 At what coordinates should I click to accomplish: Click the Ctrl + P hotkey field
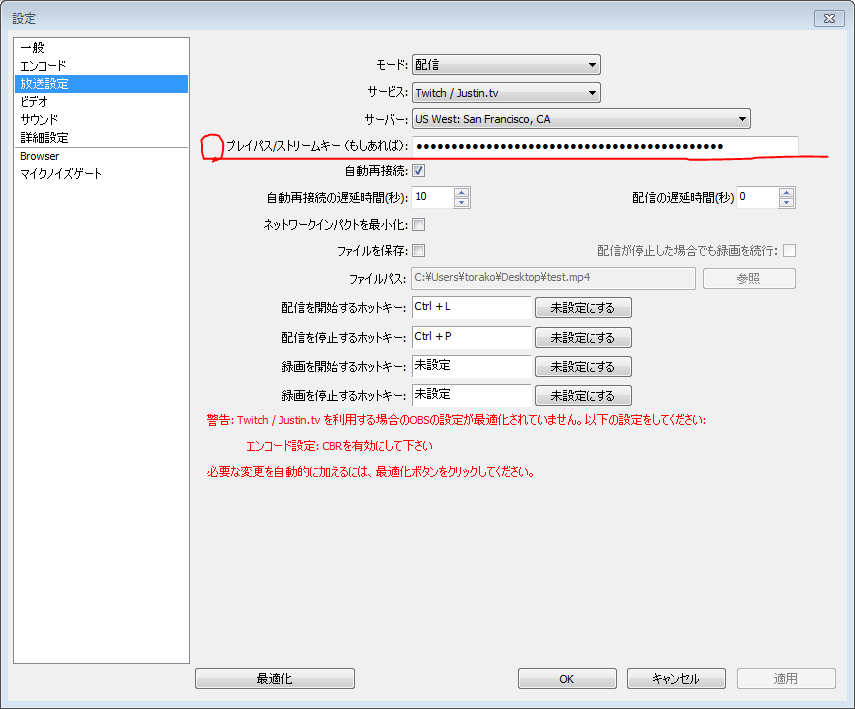pyautogui.click(x=470, y=337)
